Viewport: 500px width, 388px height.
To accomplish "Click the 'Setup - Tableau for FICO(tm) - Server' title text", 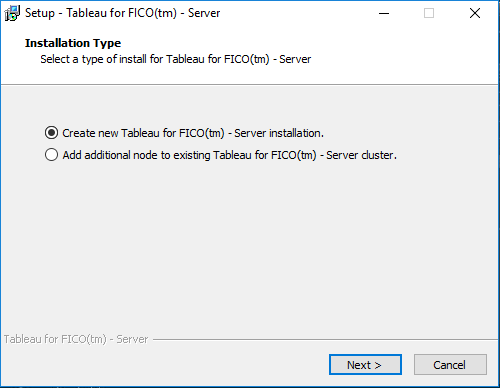I will point(122,13).
